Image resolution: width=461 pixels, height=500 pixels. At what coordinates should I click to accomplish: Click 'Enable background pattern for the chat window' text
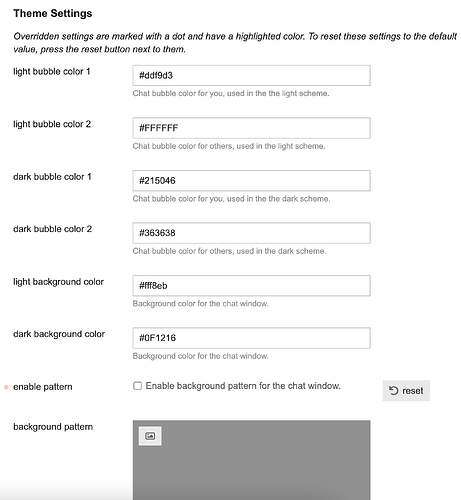point(243,386)
